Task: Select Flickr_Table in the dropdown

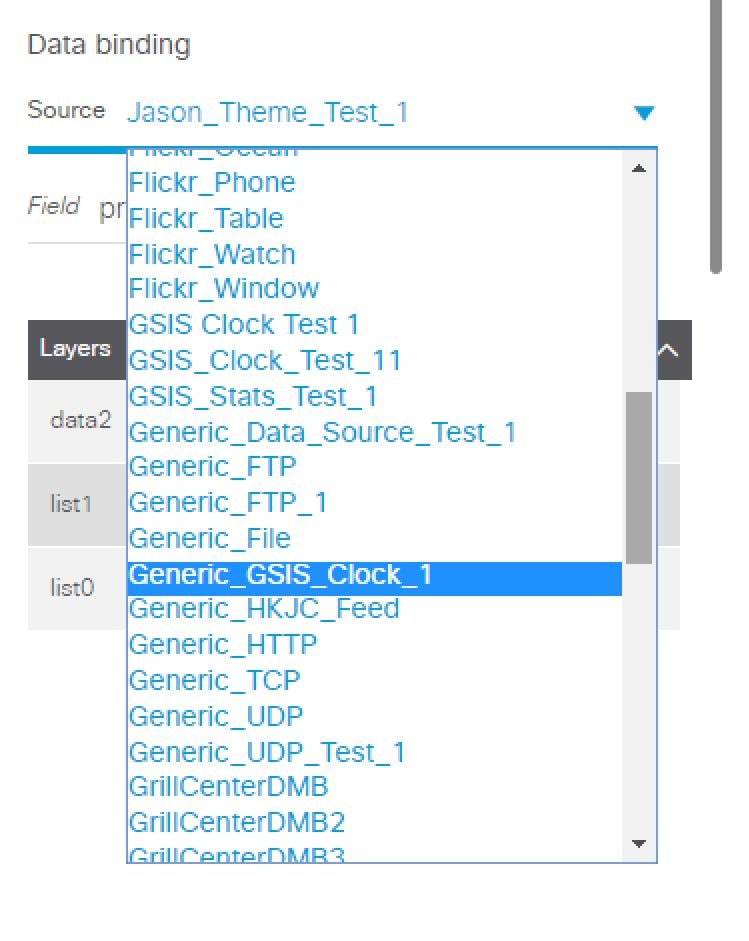Action: point(205,218)
